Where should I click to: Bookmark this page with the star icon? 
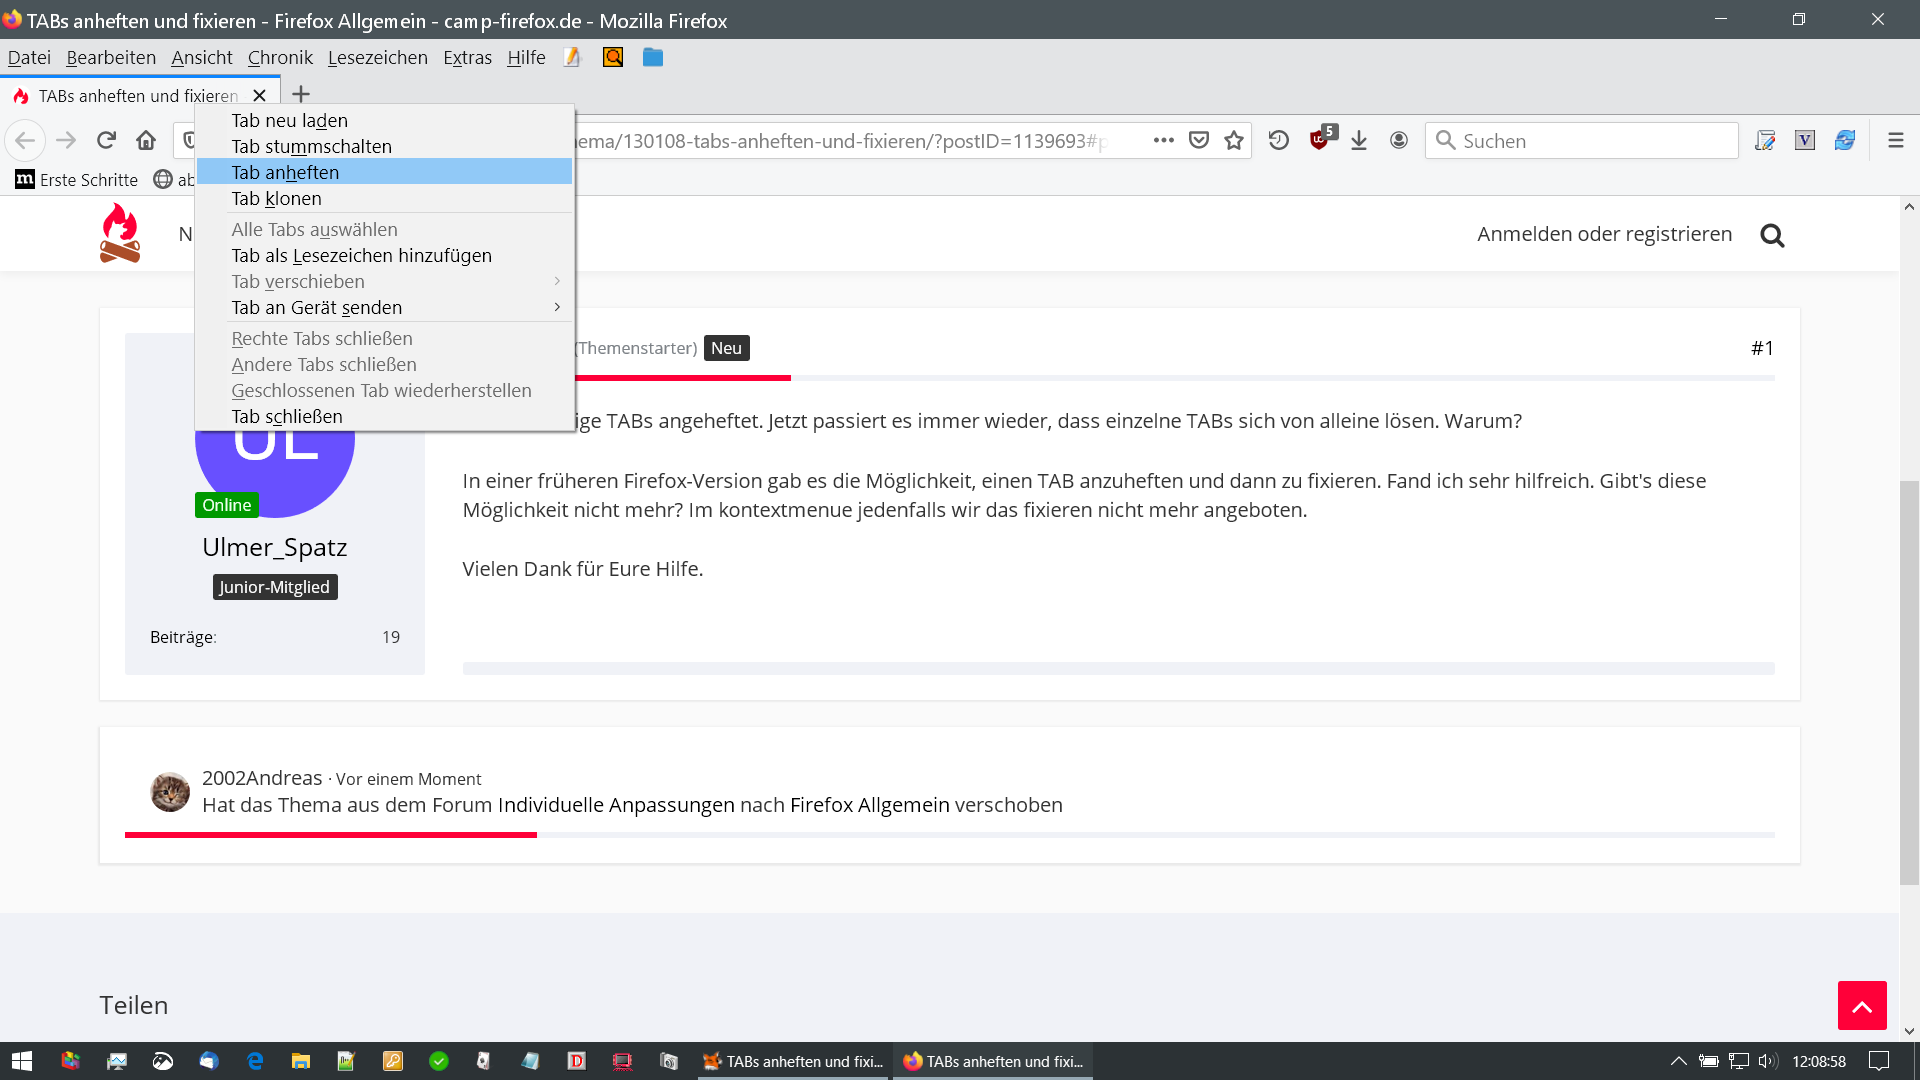click(x=1234, y=140)
